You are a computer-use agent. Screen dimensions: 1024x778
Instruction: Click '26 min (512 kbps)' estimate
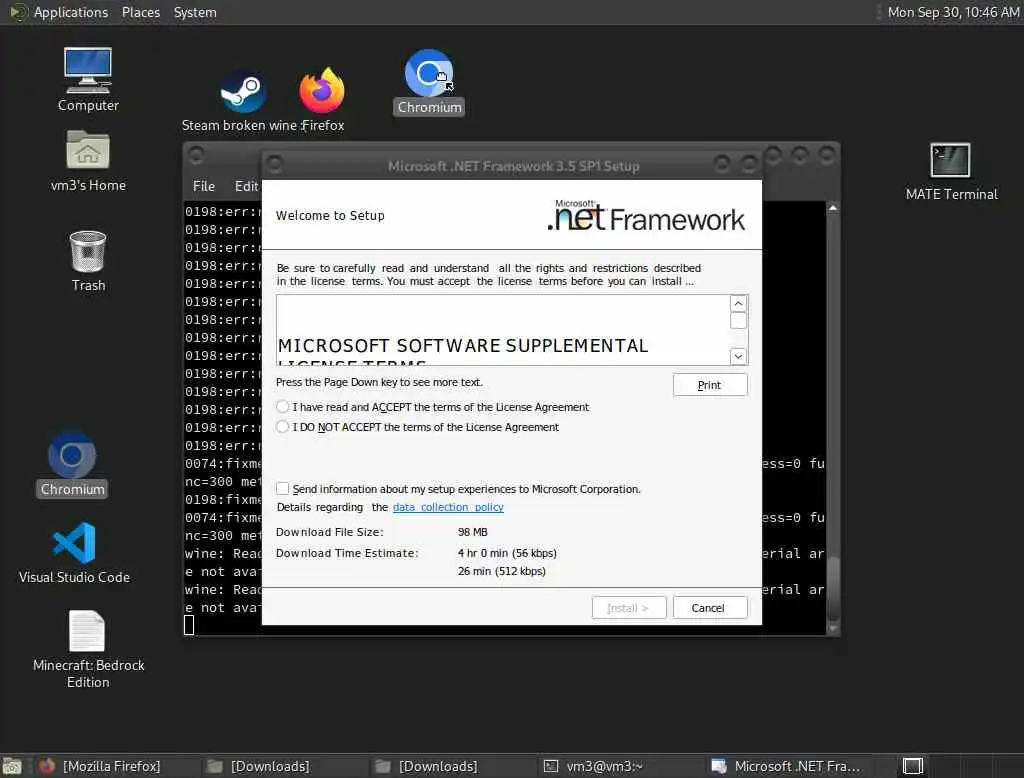coord(501,571)
